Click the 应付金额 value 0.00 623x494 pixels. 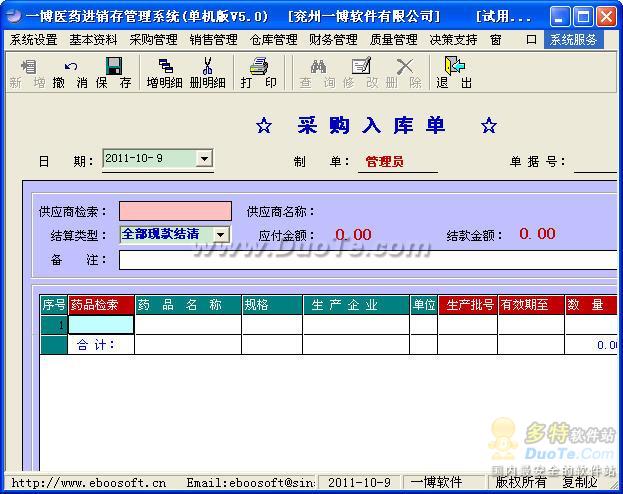tap(353, 234)
